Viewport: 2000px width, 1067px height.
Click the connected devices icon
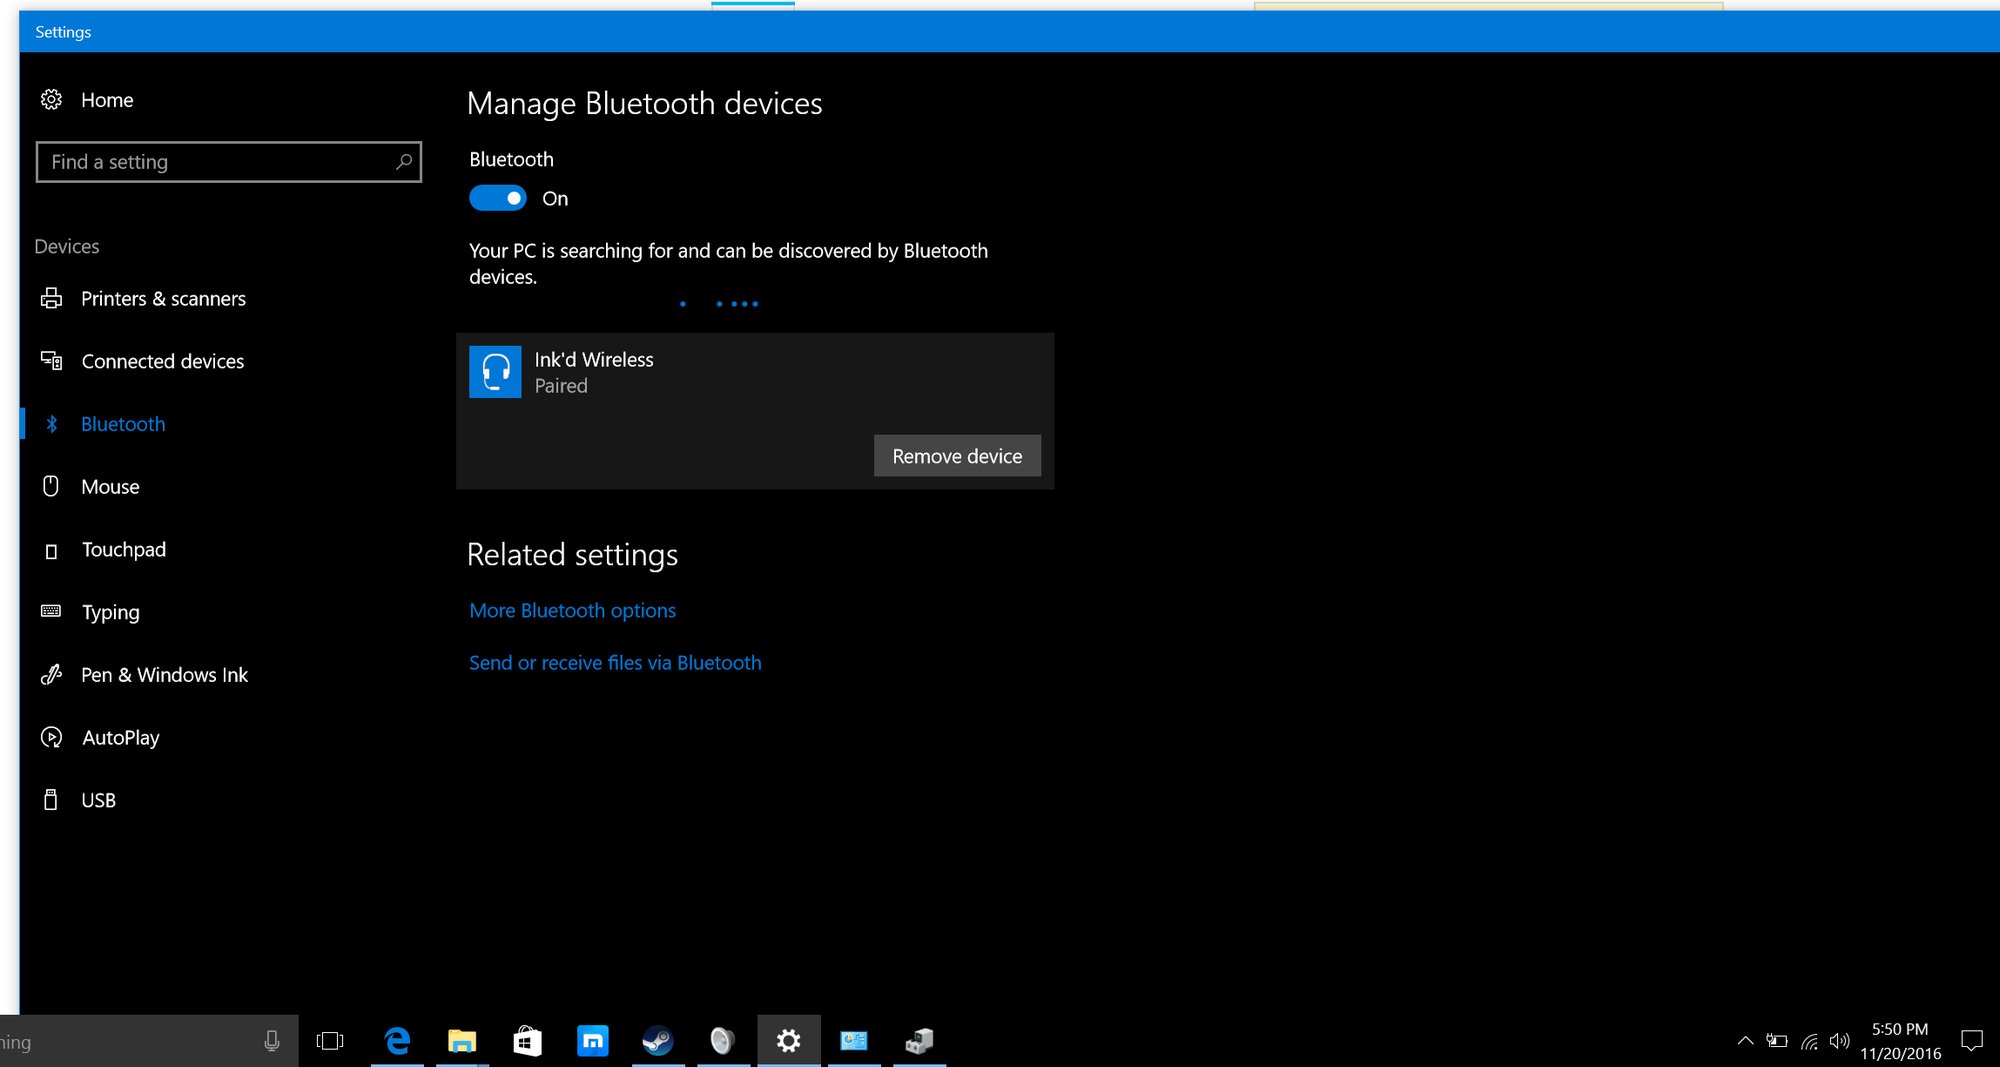51,360
